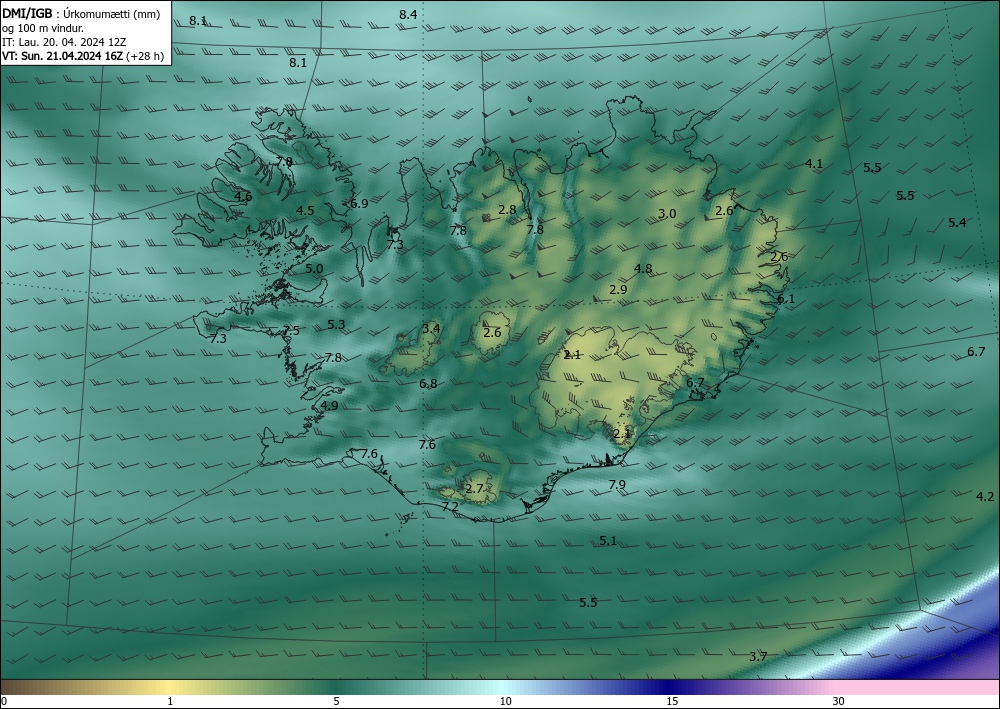Screen dimensions: 1000x709
Task: Click the 6.1 value on the east coast
Action: [x=786, y=298]
